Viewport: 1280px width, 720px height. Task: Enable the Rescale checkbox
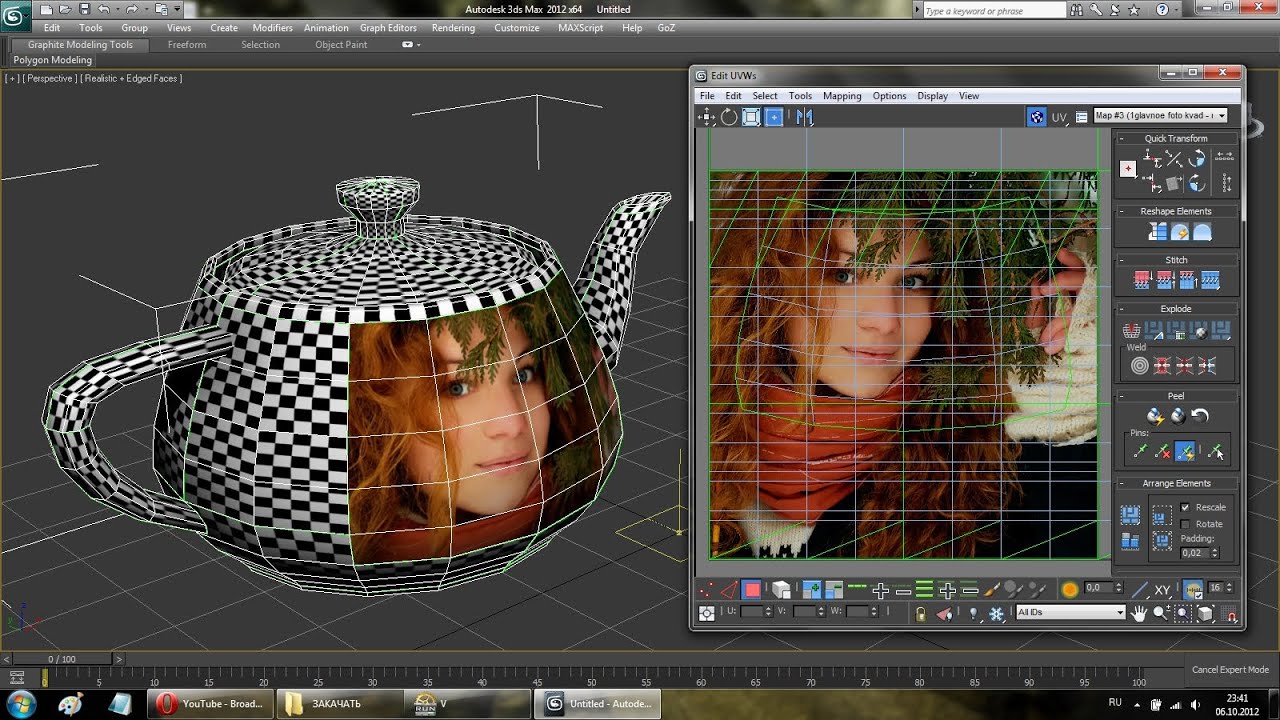point(1185,508)
